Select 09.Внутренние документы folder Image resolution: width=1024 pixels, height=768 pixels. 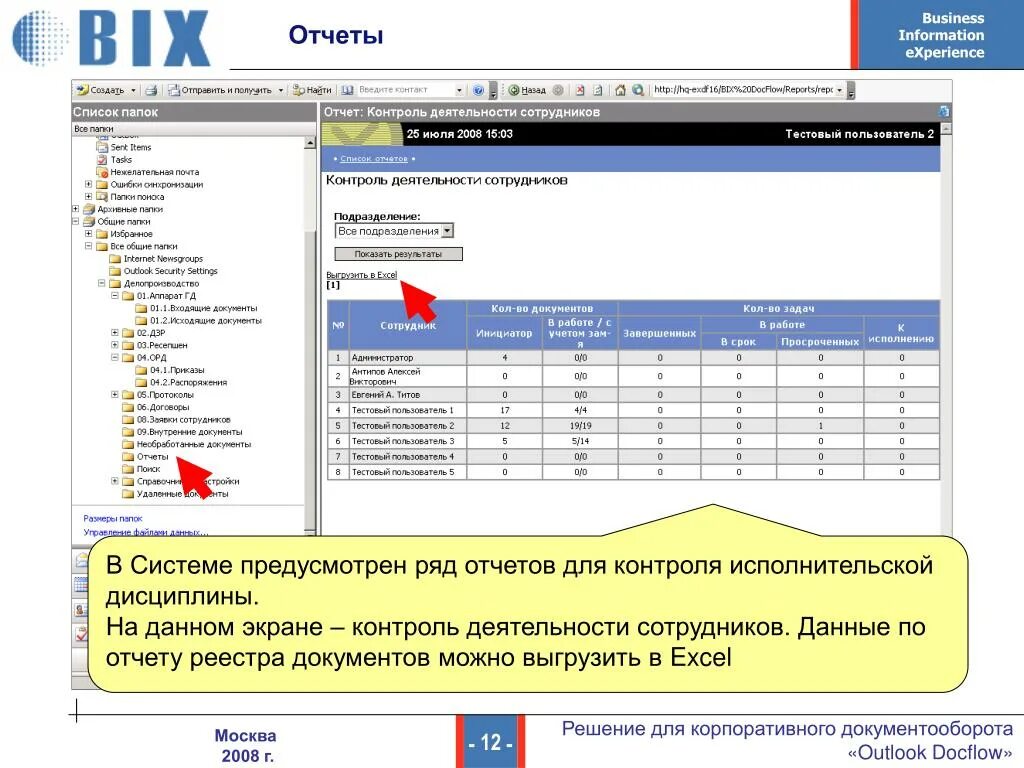click(189, 432)
